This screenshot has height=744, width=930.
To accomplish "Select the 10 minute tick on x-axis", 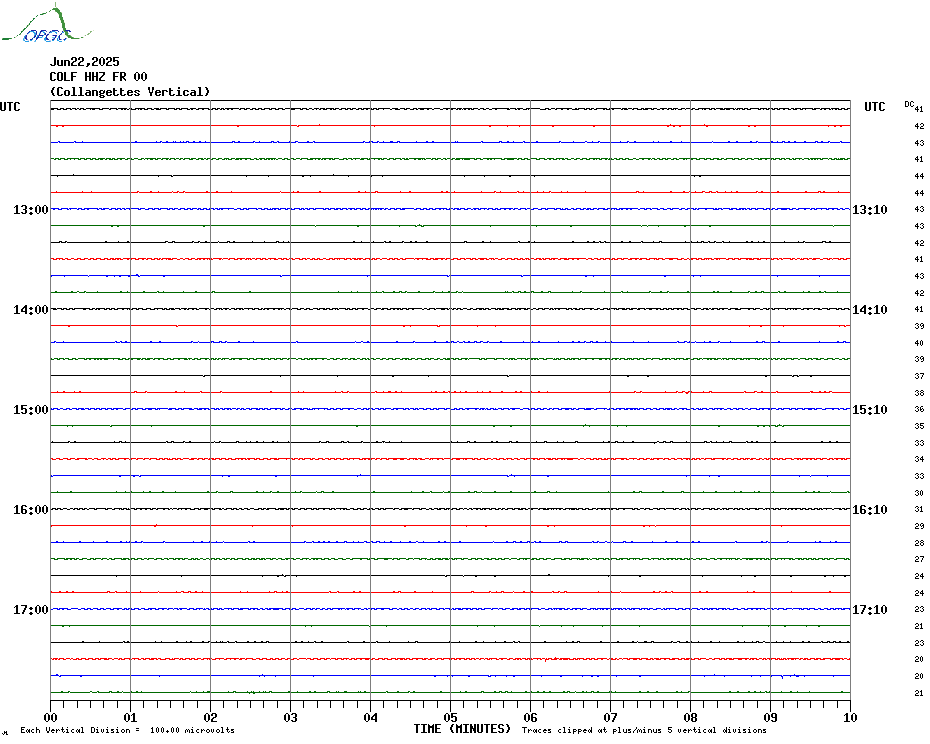I will pyautogui.click(x=849, y=717).
